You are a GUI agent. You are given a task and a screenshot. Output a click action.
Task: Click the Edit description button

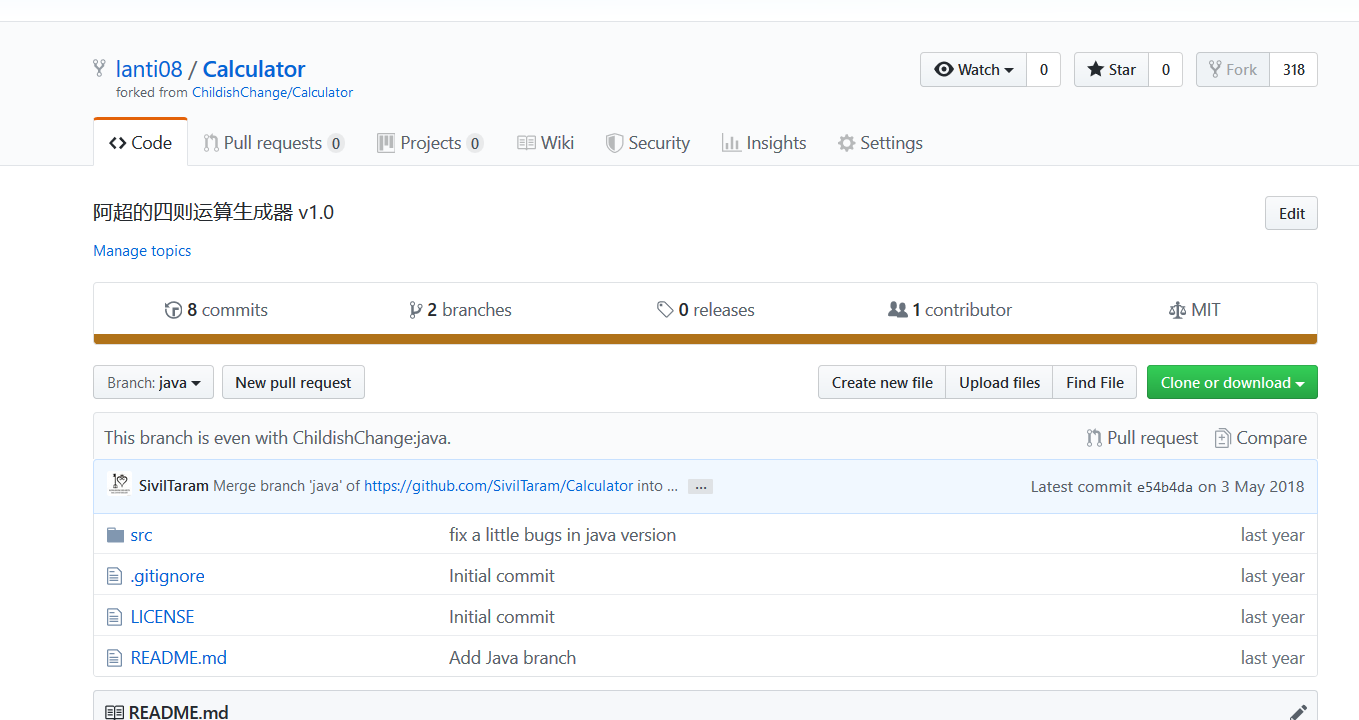(x=1291, y=213)
